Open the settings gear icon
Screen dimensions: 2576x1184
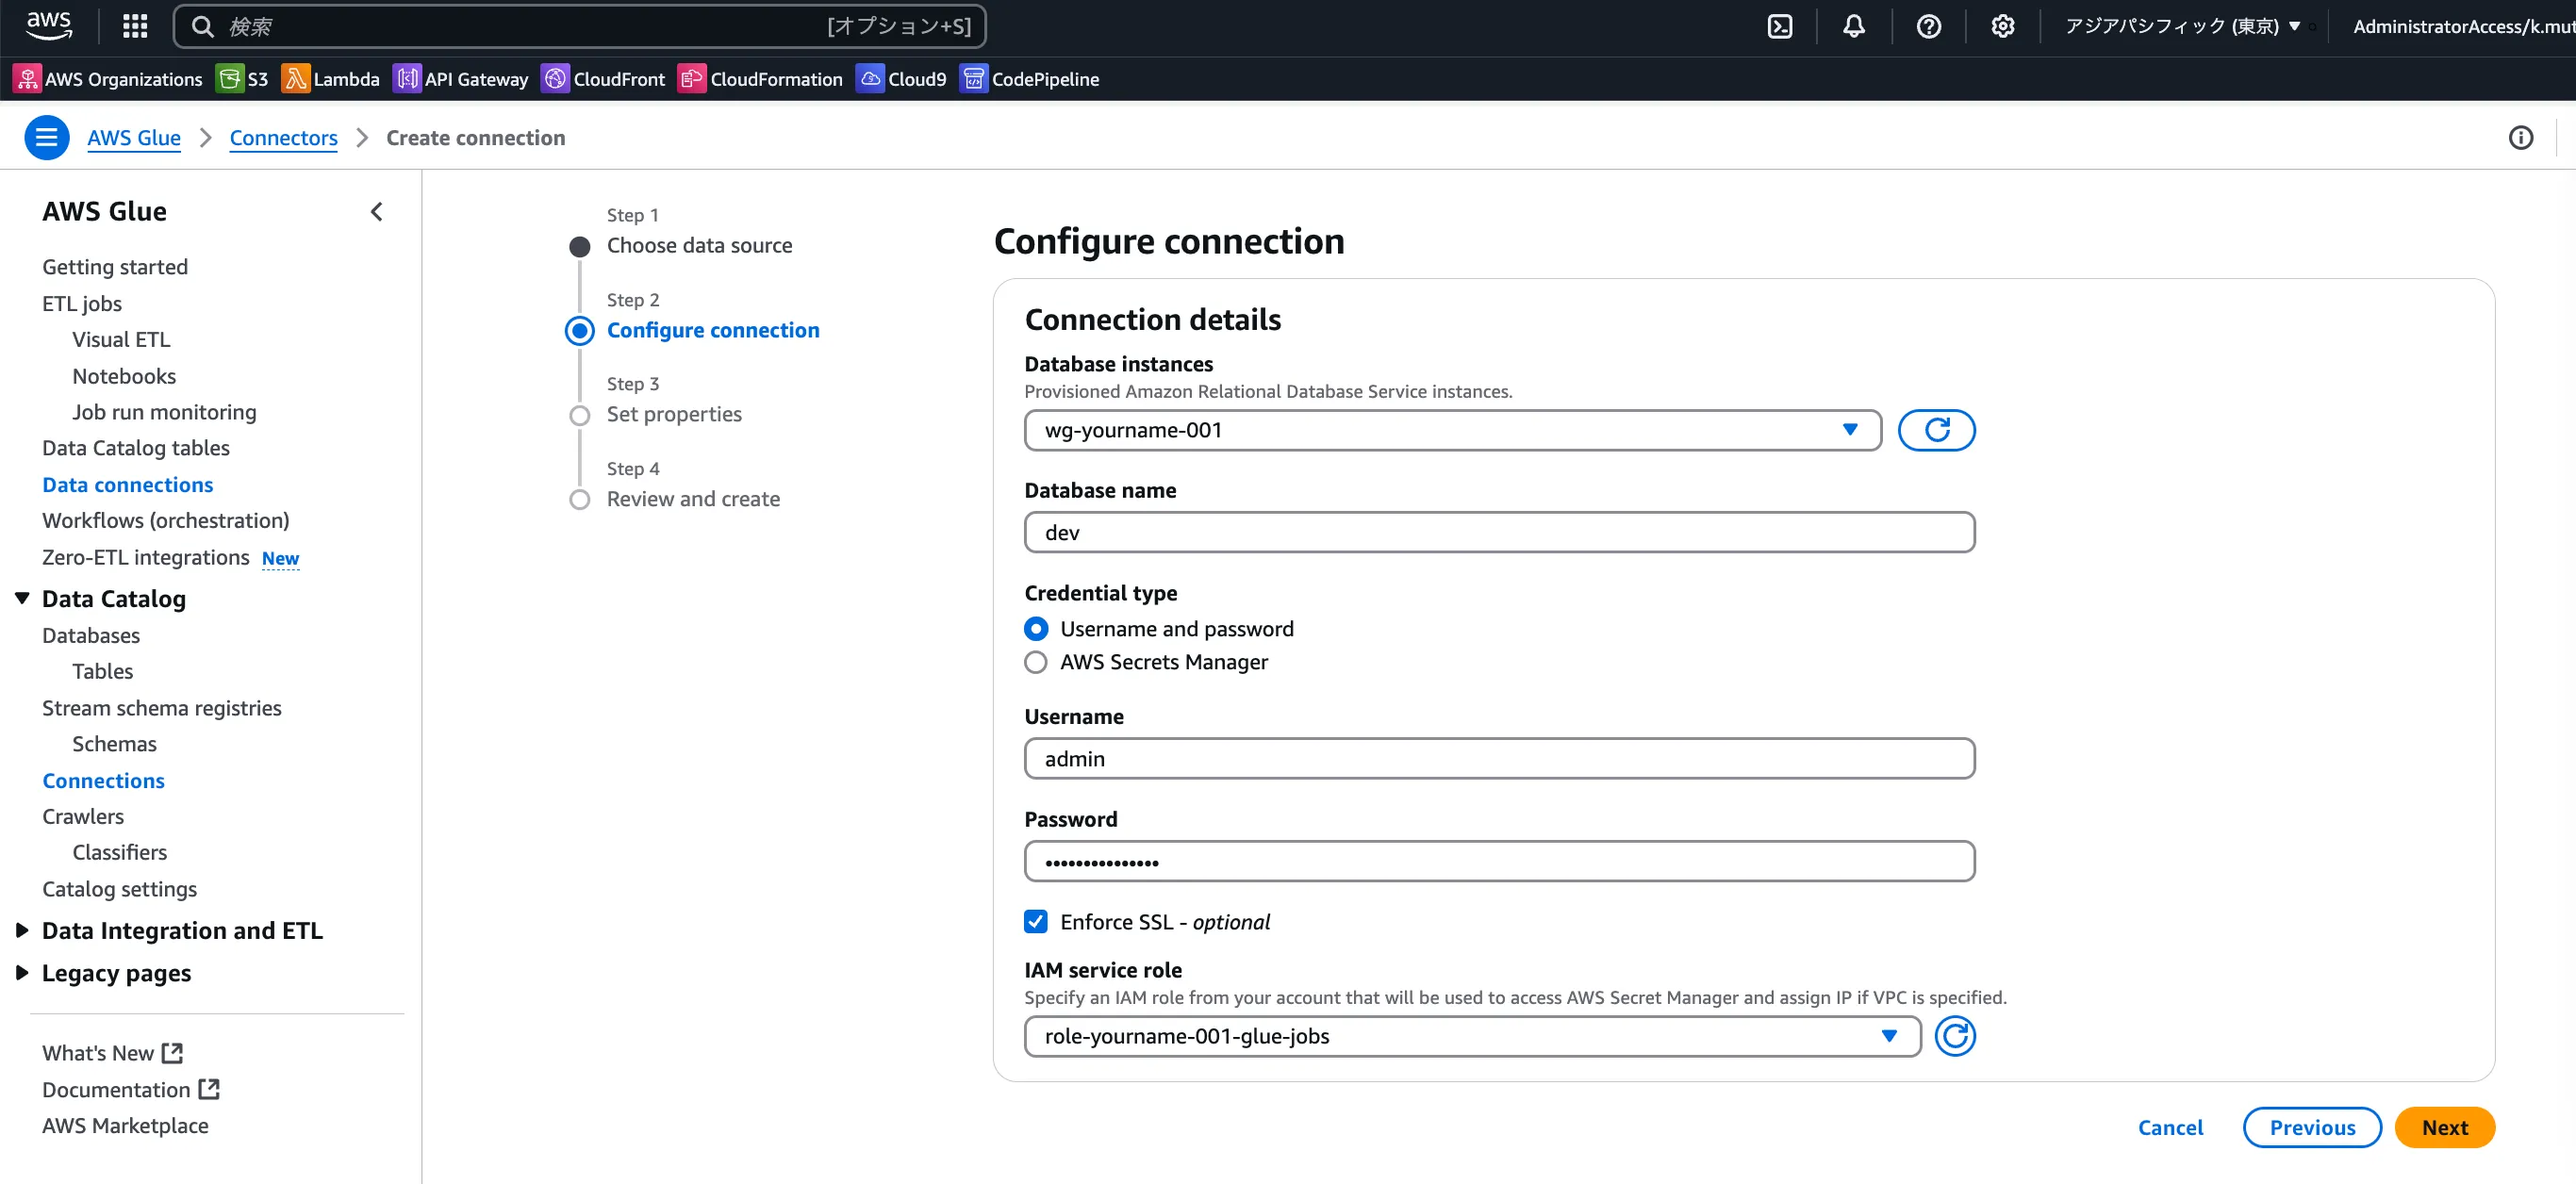coord(2002,27)
